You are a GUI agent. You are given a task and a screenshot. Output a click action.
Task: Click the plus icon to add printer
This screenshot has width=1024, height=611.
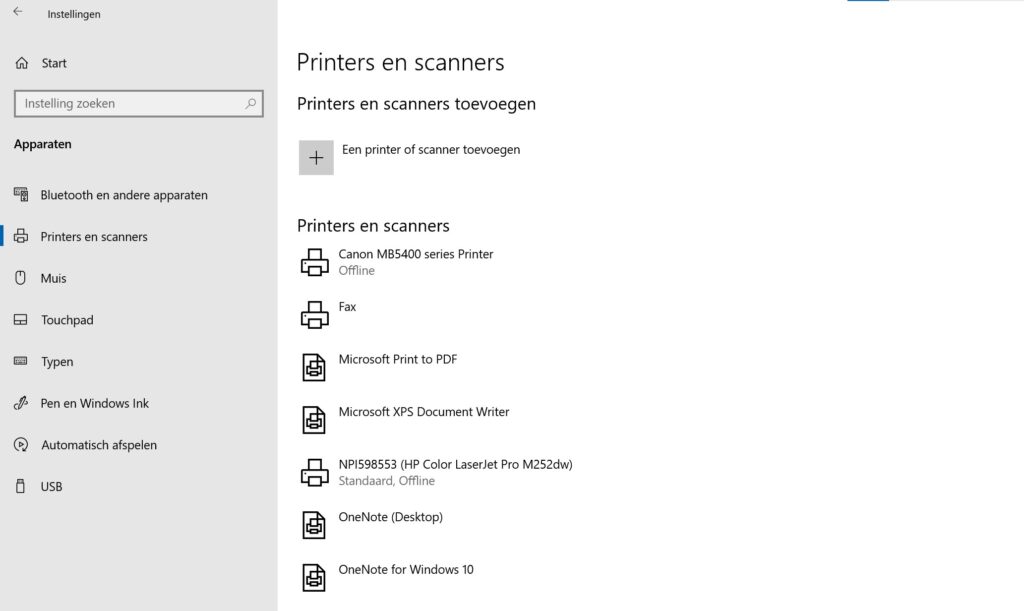coord(316,158)
